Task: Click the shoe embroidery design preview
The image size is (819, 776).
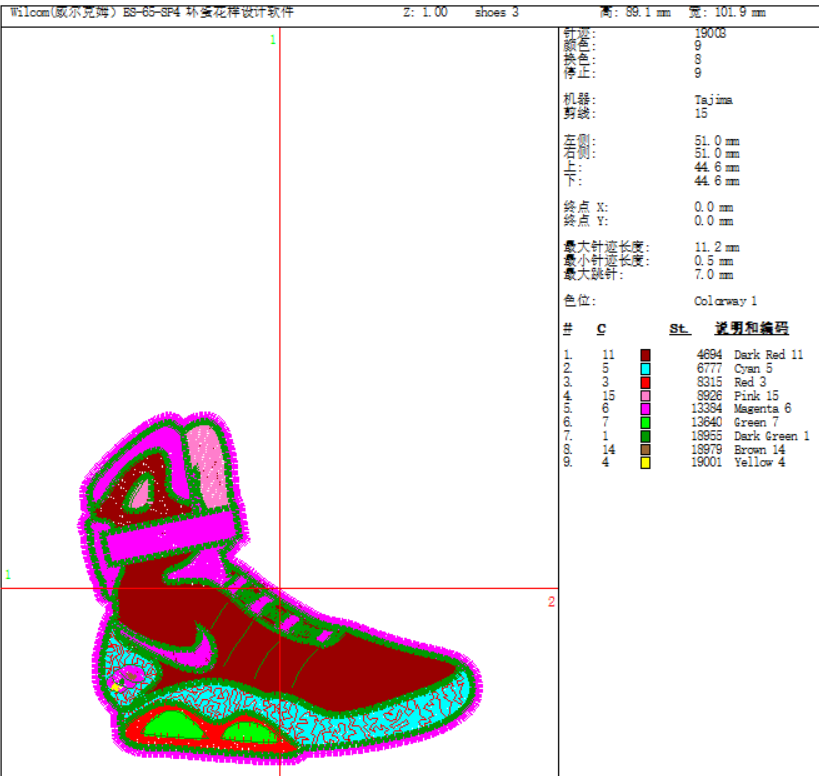Action: [x=280, y=587]
